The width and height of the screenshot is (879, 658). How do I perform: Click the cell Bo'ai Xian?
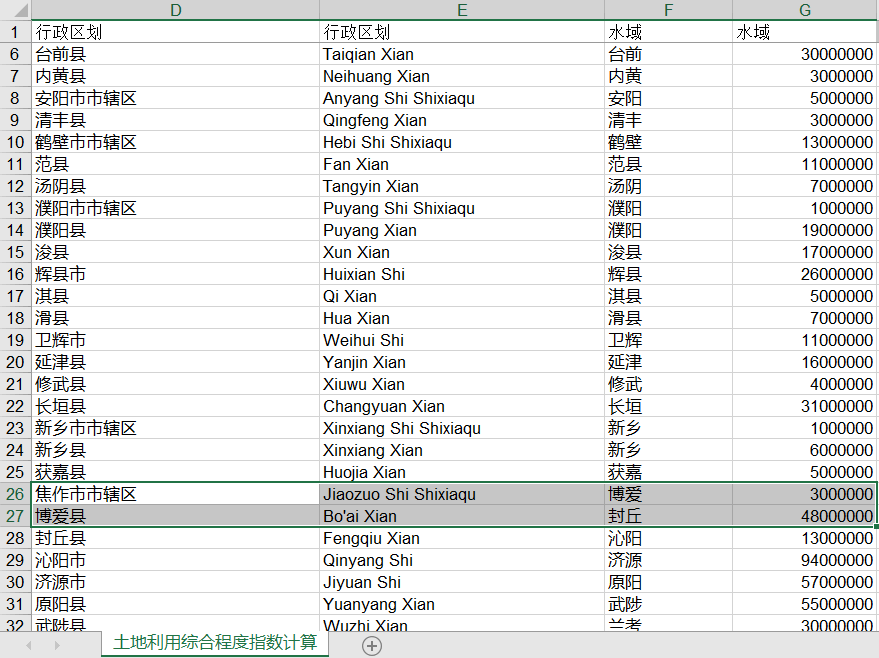[462, 516]
